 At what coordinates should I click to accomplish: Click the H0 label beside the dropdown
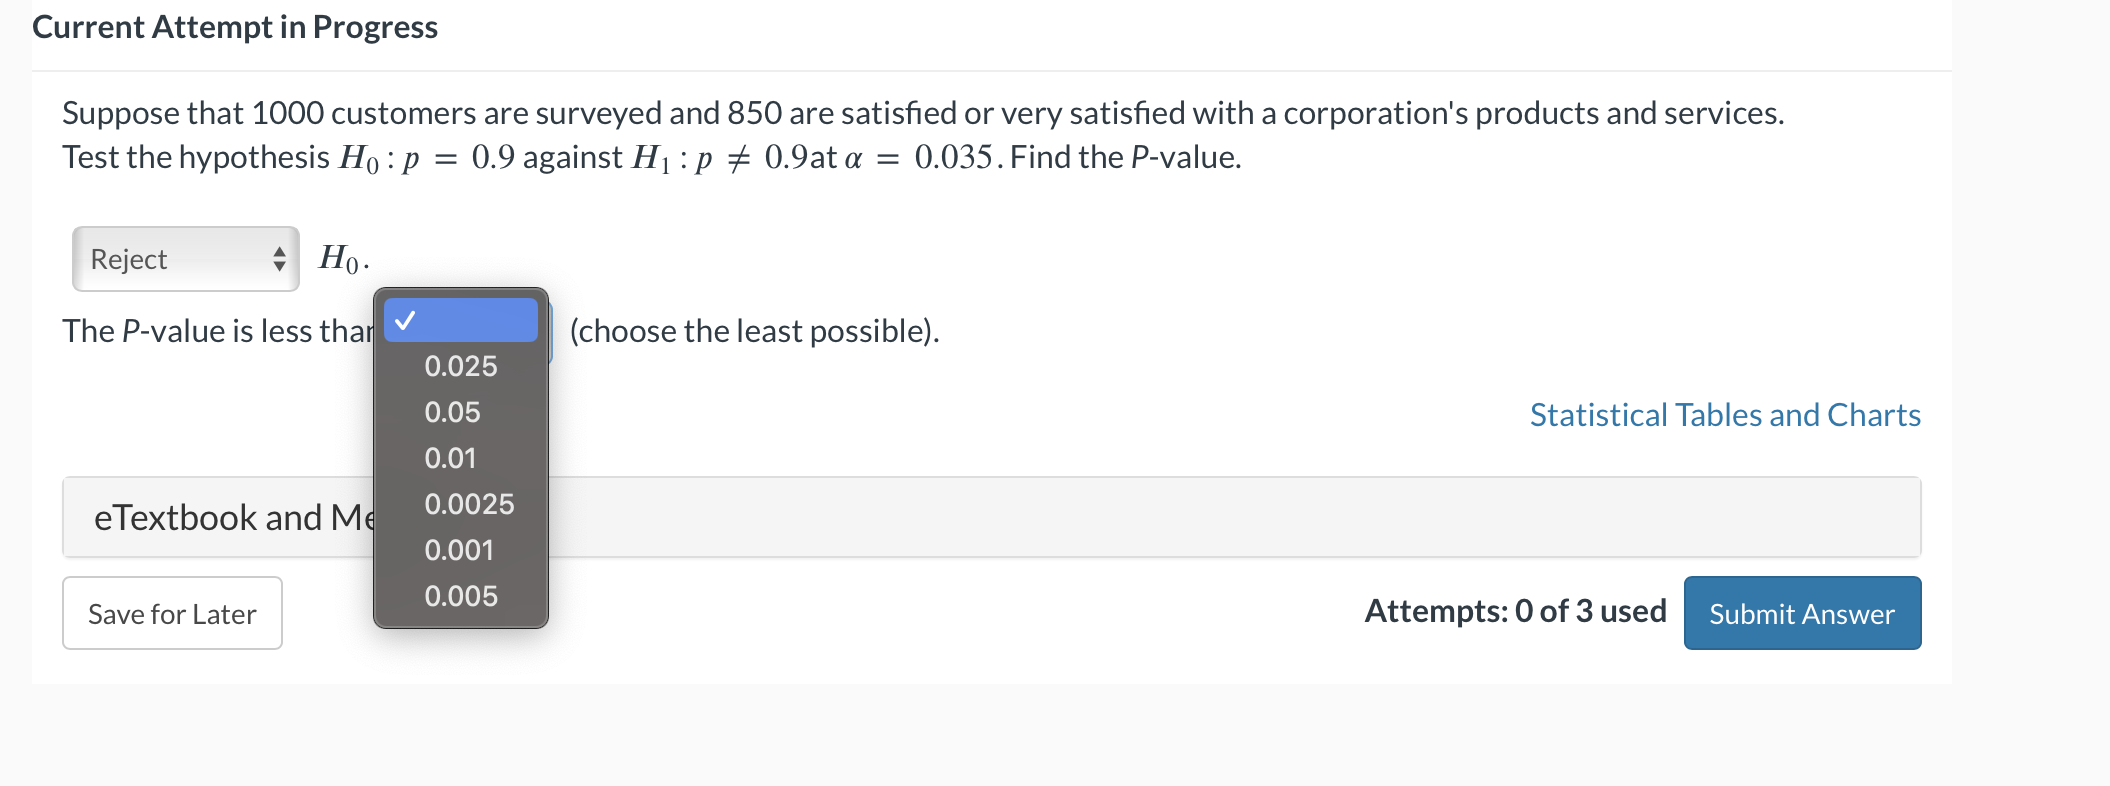tap(340, 259)
